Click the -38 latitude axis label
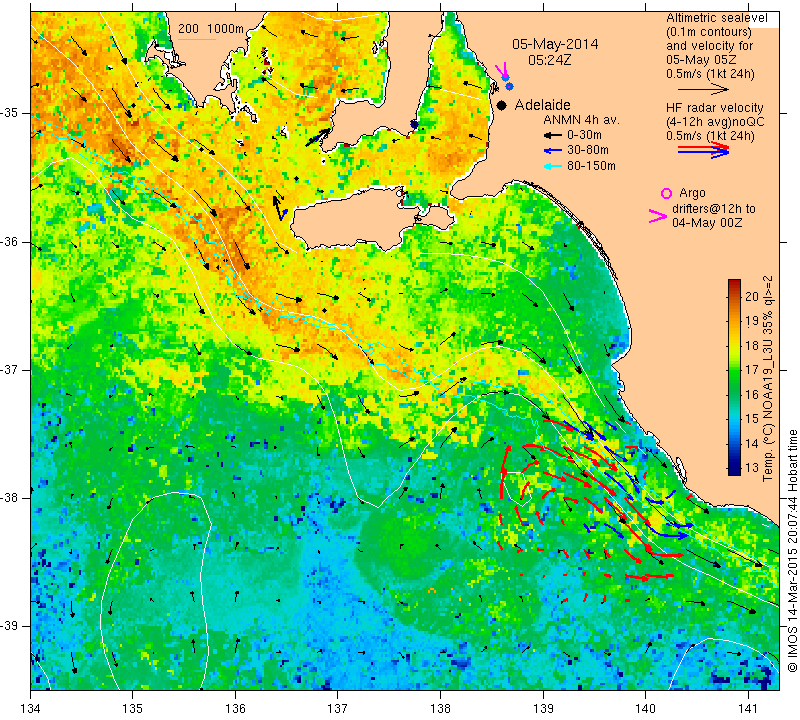This screenshot has width=800, height=720. pos(11,498)
